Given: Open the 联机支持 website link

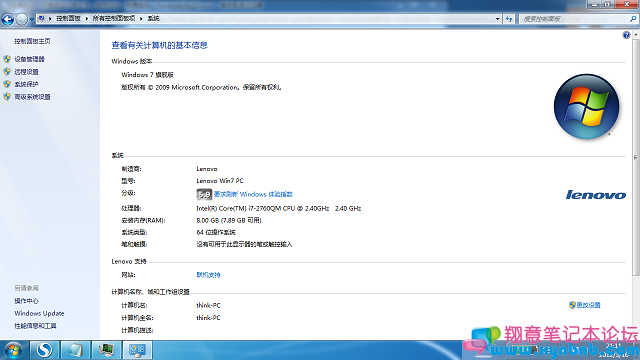Looking at the screenshot, I should tap(208, 275).
